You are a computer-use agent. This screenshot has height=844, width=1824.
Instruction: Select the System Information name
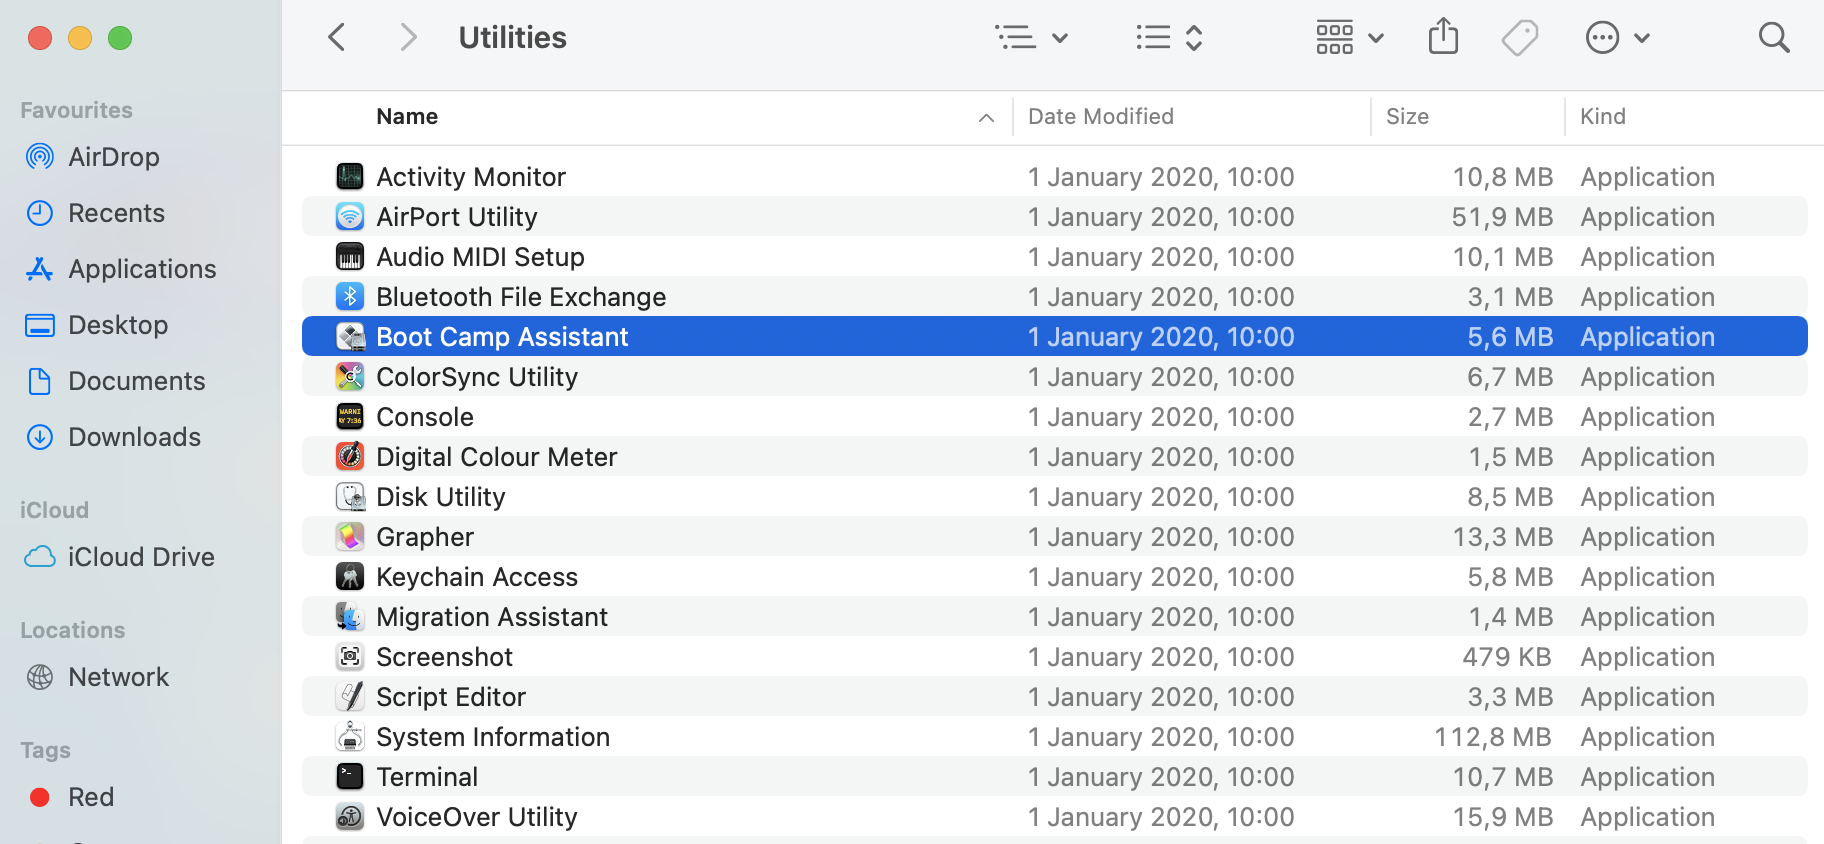(x=493, y=737)
